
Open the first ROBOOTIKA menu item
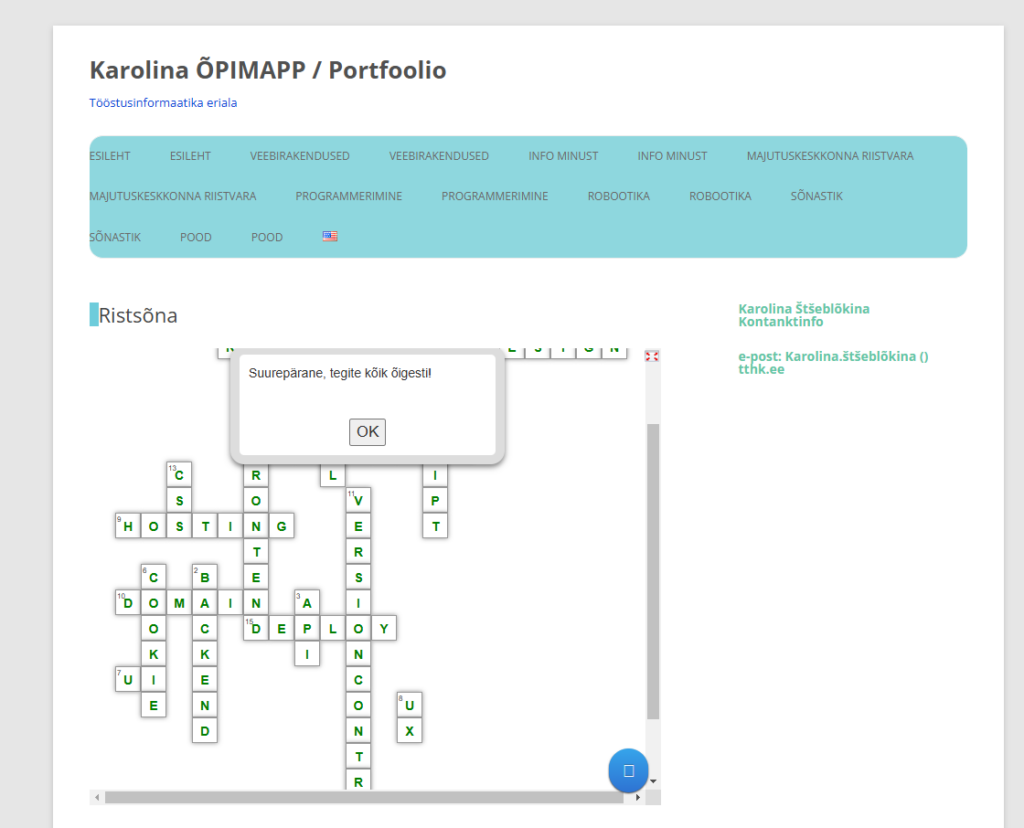tap(618, 196)
